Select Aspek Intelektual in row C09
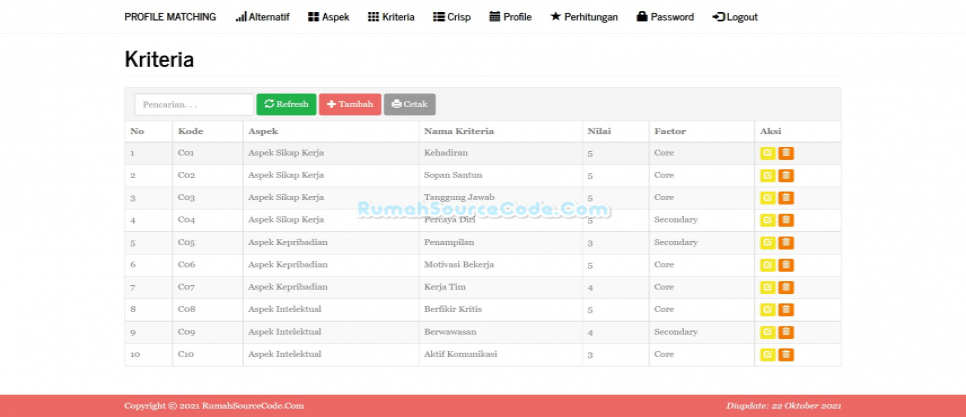Viewport: 966px width, 417px height. pos(285,332)
